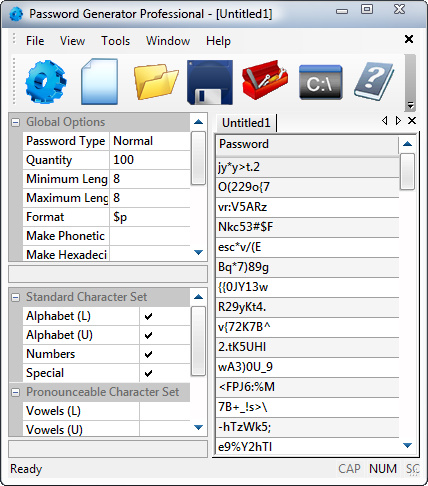428x486 pixels.
Task: Click the Password column header
Action: coord(307,144)
